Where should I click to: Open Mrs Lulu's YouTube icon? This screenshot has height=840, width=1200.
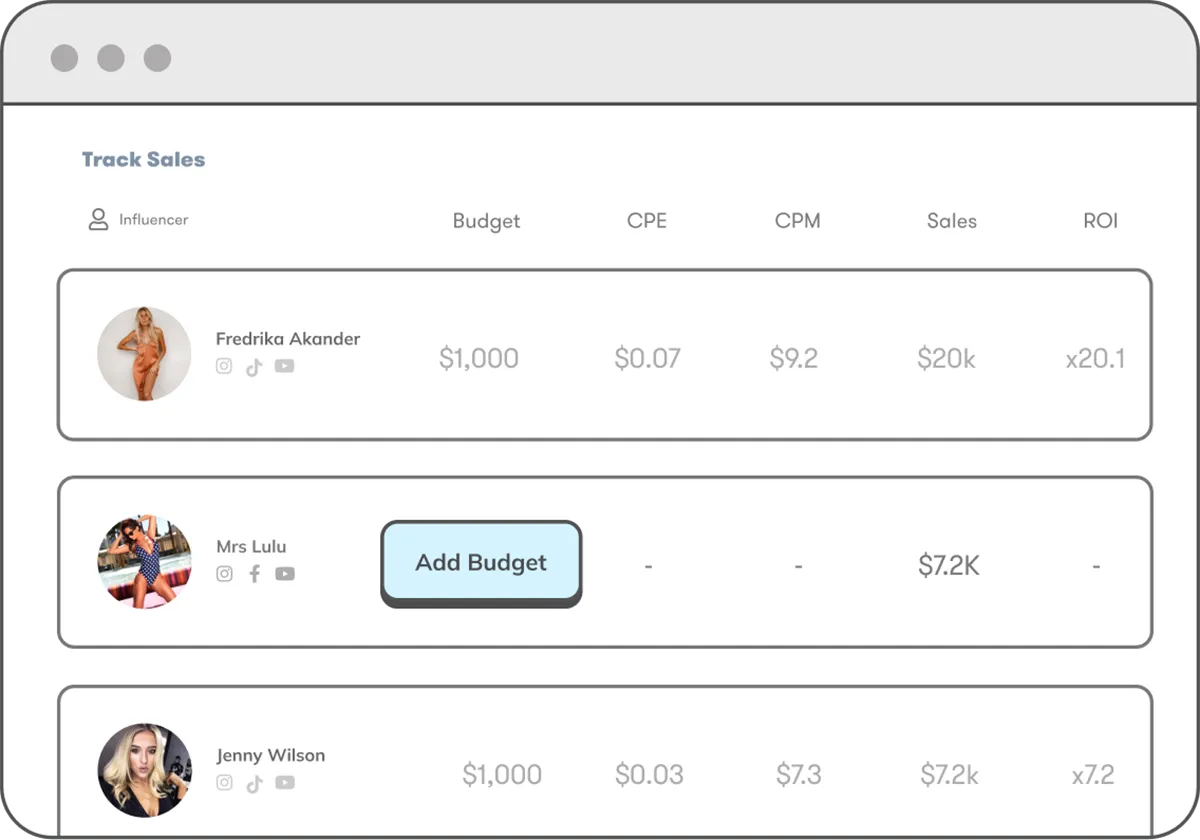pos(285,574)
